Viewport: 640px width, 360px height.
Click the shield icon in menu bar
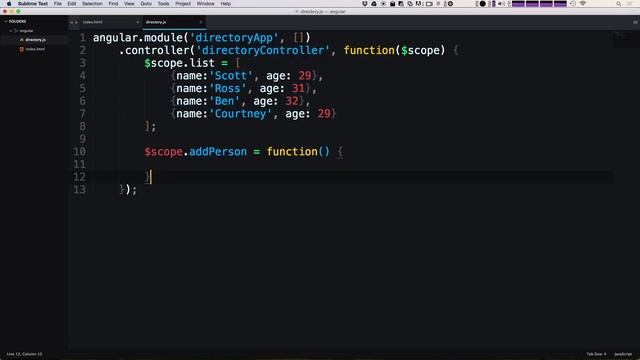pyautogui.click(x=364, y=4)
